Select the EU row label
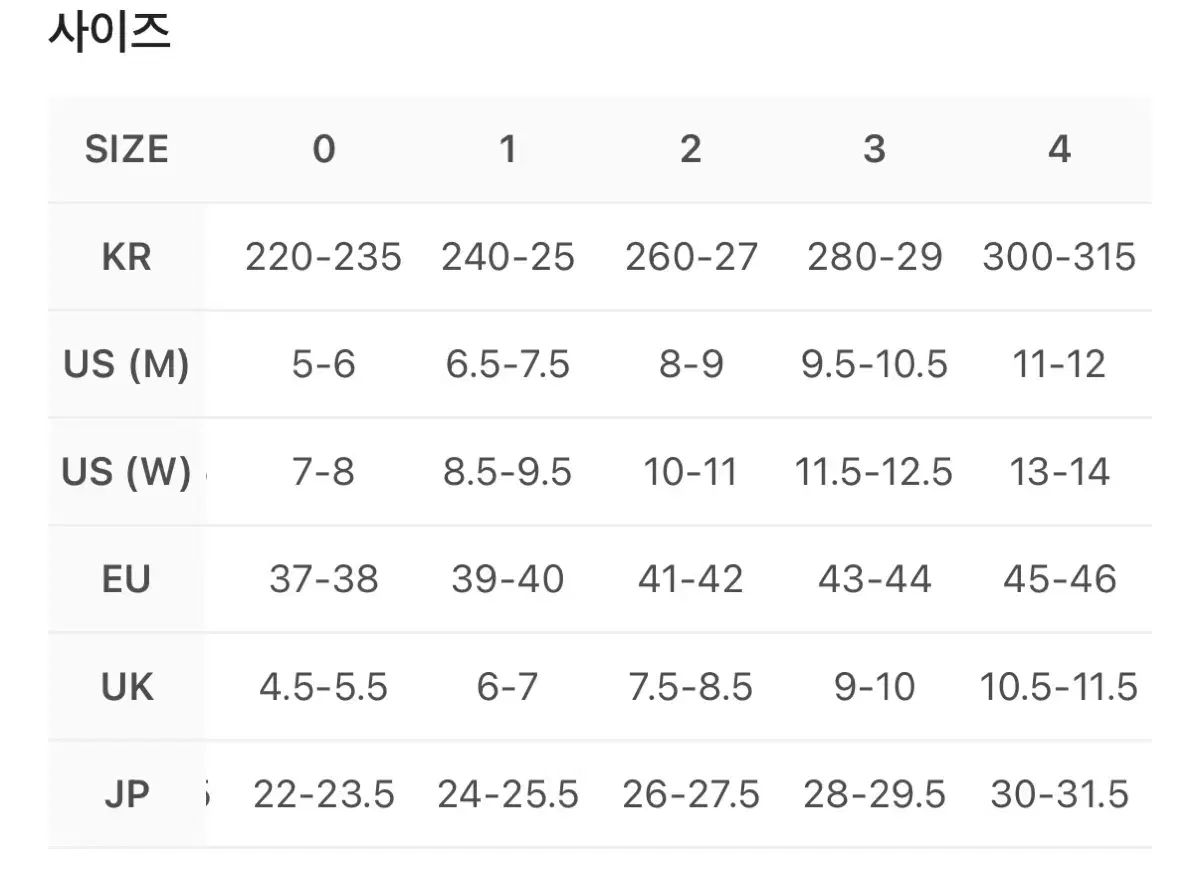The height and width of the screenshot is (881, 1200). (x=126, y=579)
